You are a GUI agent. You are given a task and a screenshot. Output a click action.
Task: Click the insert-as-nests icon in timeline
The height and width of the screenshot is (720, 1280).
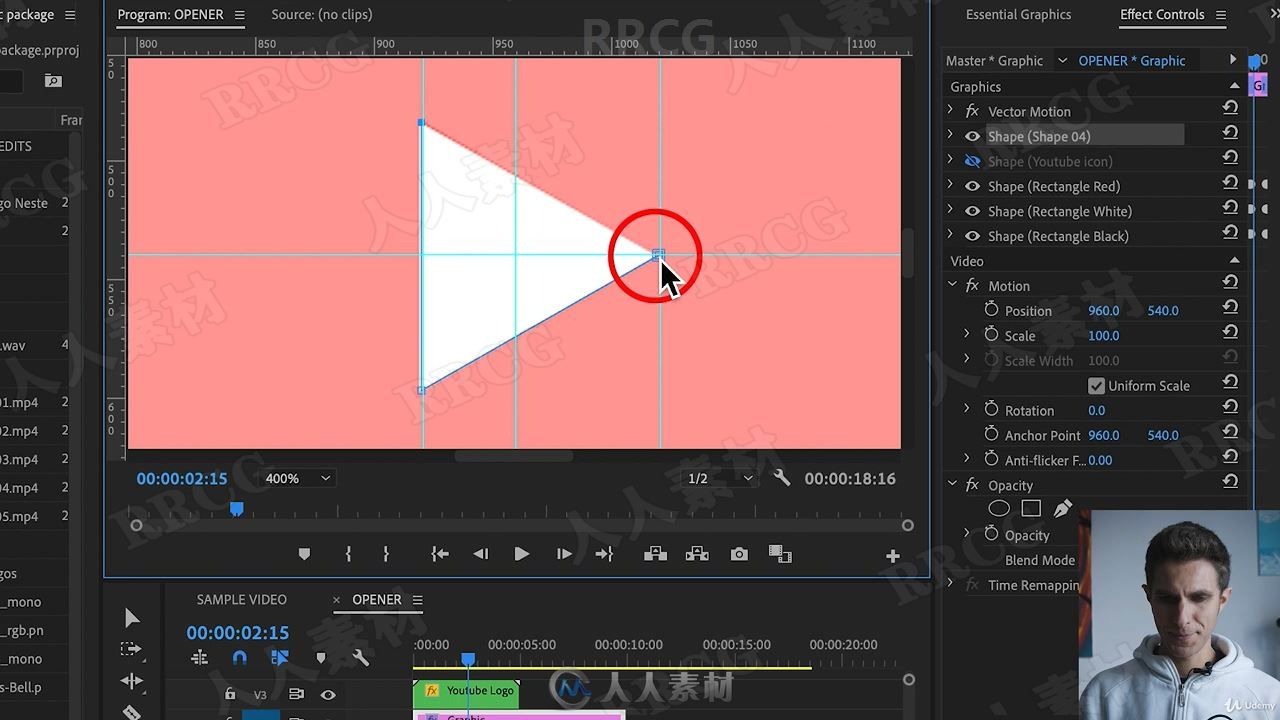click(199, 658)
